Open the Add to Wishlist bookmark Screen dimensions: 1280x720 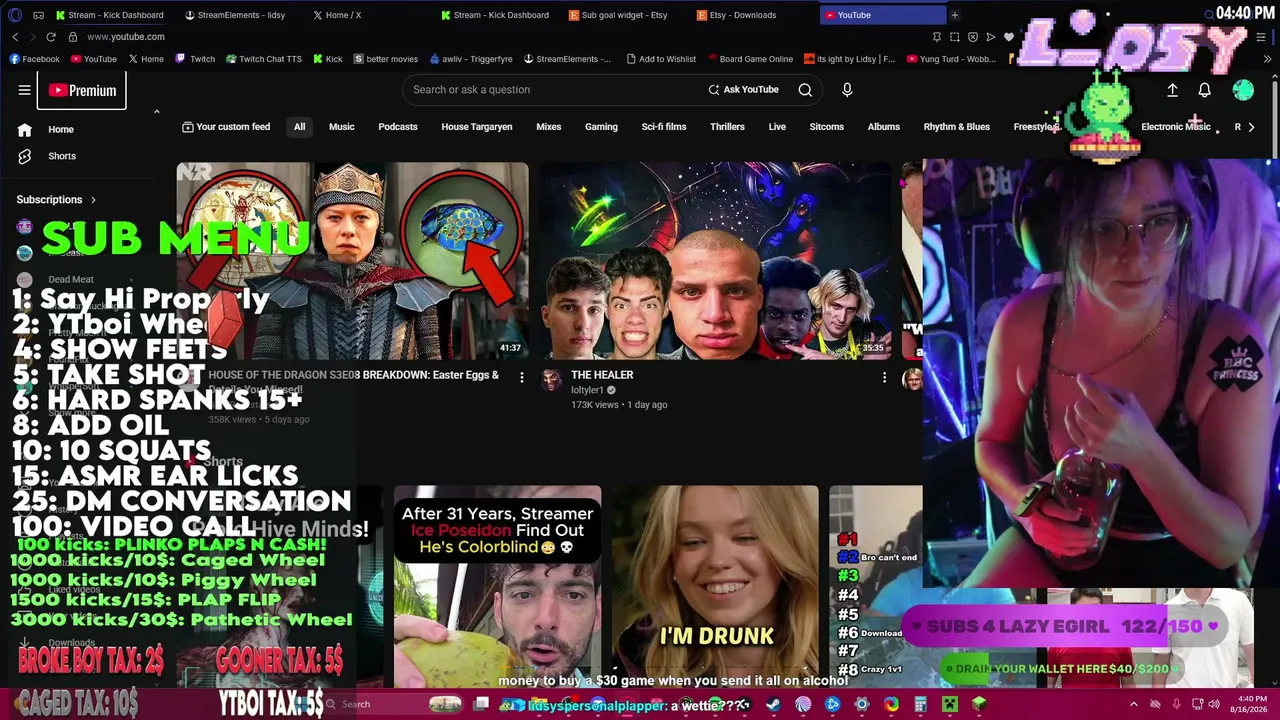click(661, 59)
